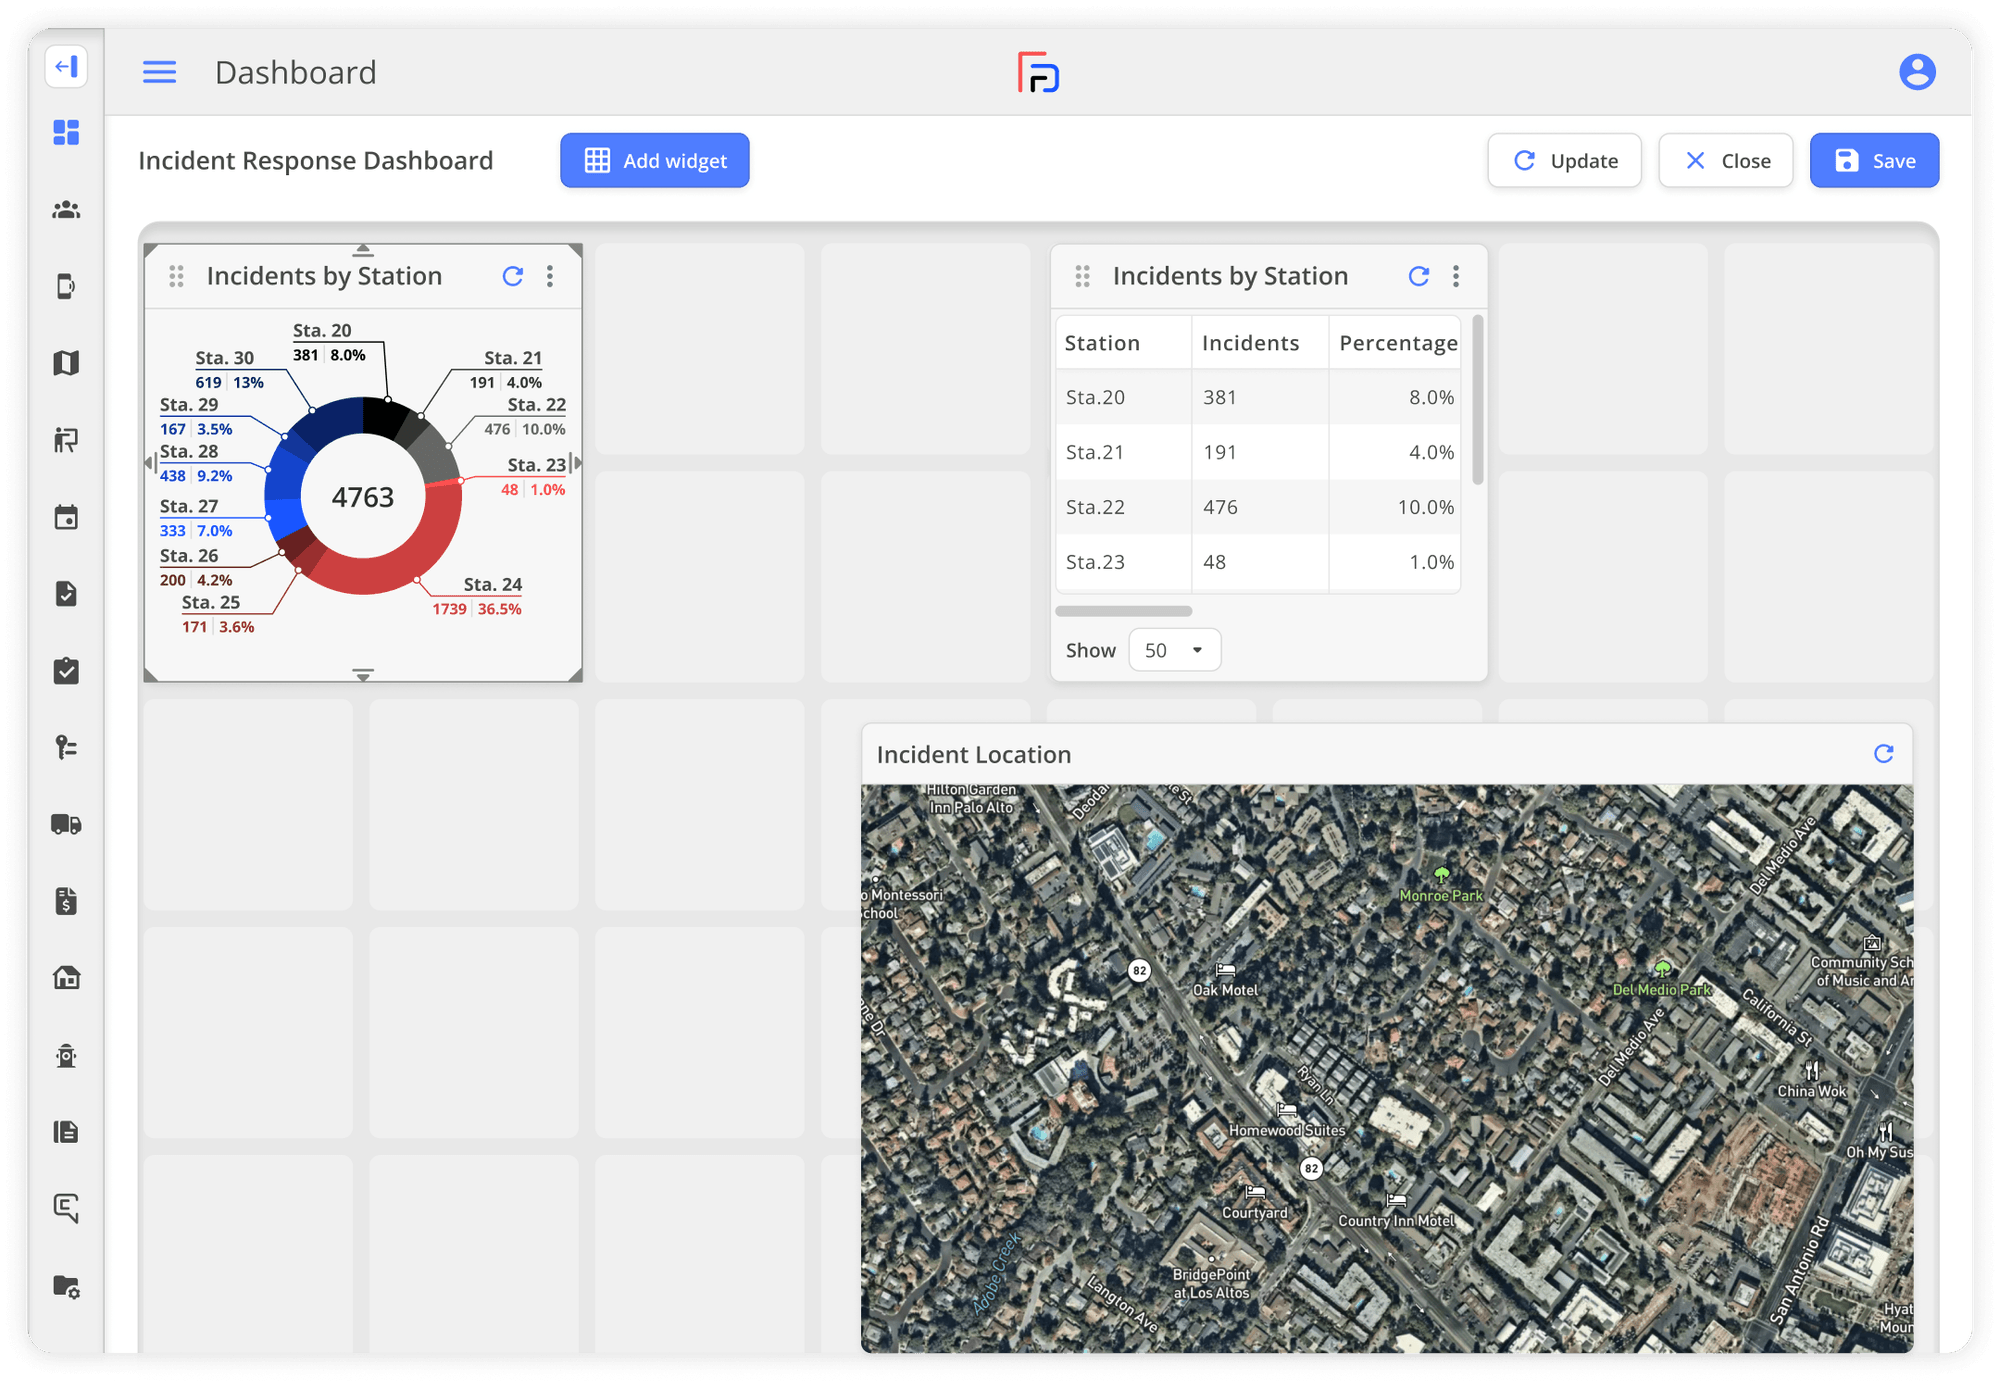
Task: Open the Calendar from the sidebar
Action: click(x=66, y=517)
